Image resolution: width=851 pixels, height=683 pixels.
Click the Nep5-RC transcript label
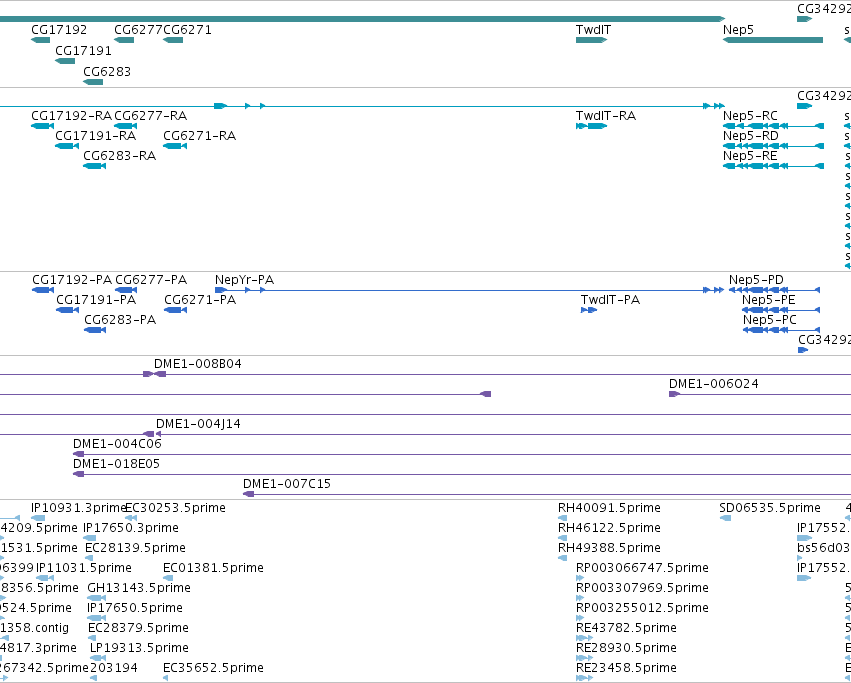[750, 116]
